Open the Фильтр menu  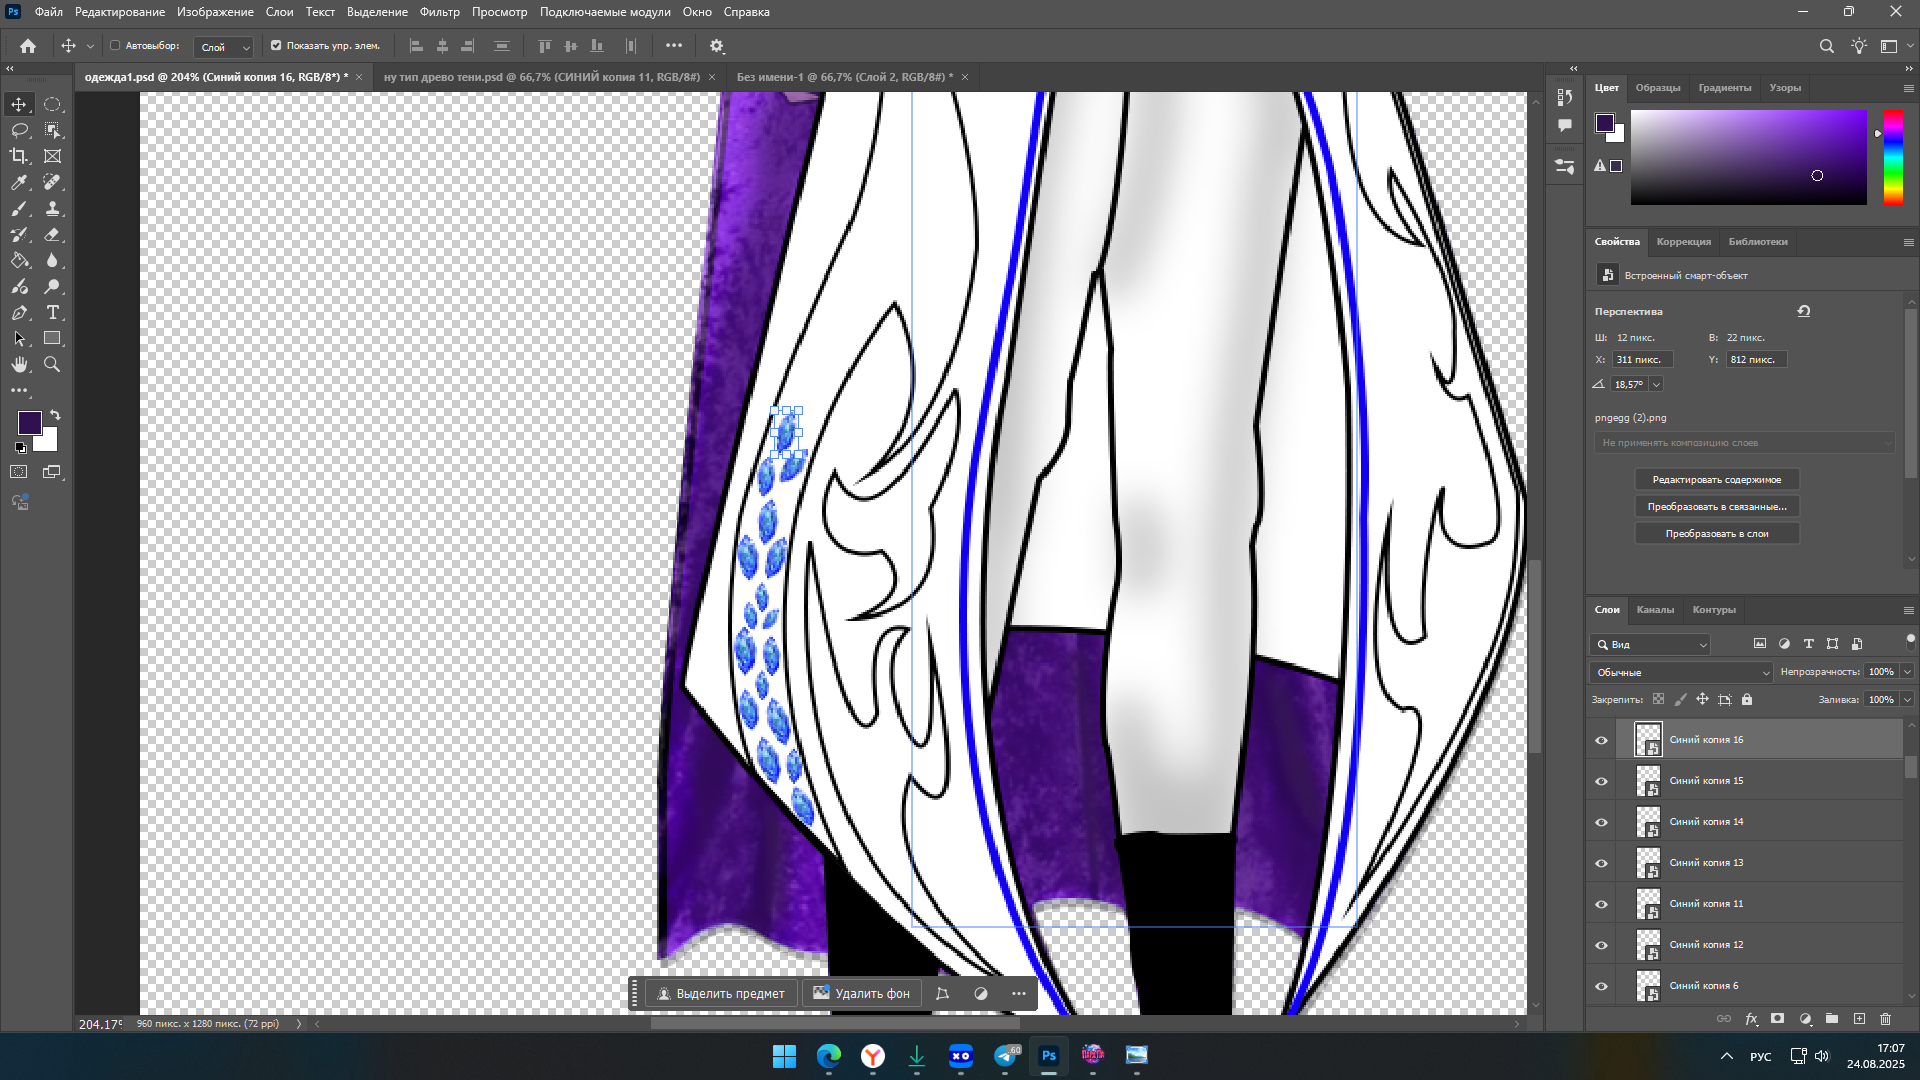click(439, 12)
